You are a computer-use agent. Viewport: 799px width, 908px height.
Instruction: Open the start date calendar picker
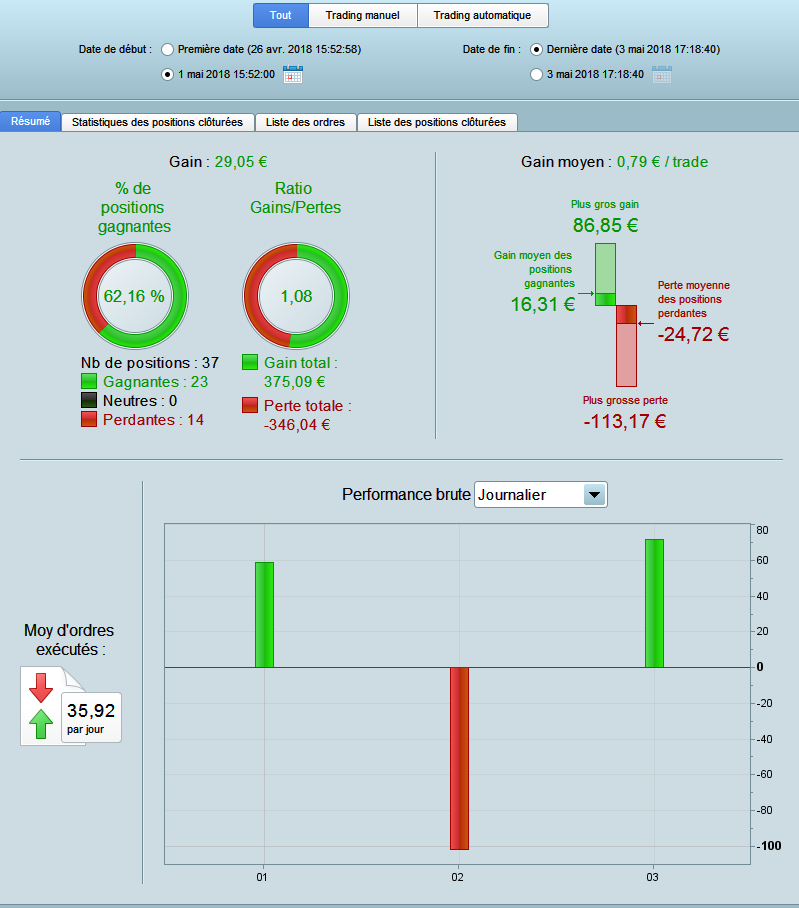(x=293, y=74)
